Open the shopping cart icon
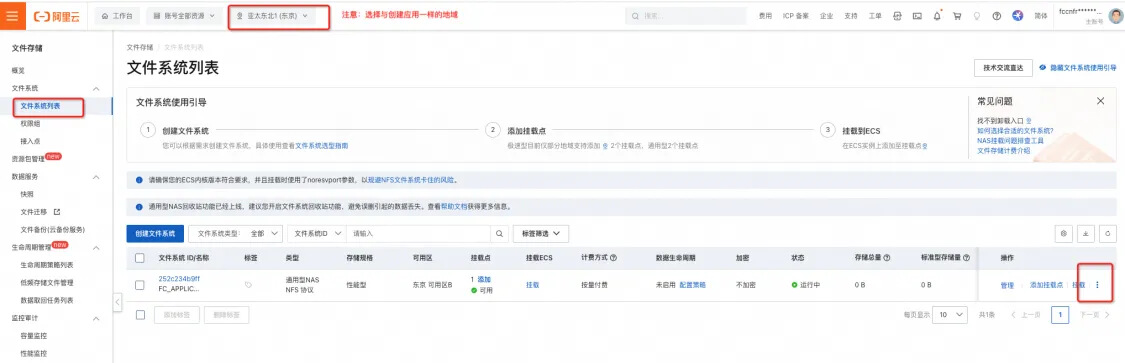This screenshot has height=363, width=1125. (x=956, y=16)
